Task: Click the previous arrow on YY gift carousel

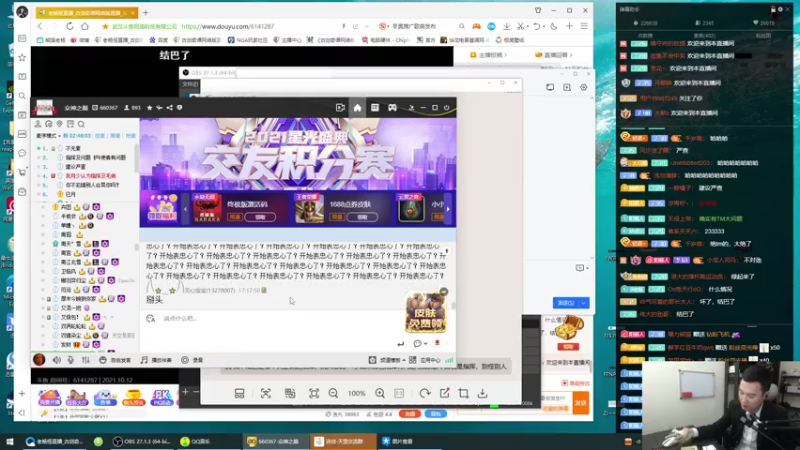Action: coord(185,209)
